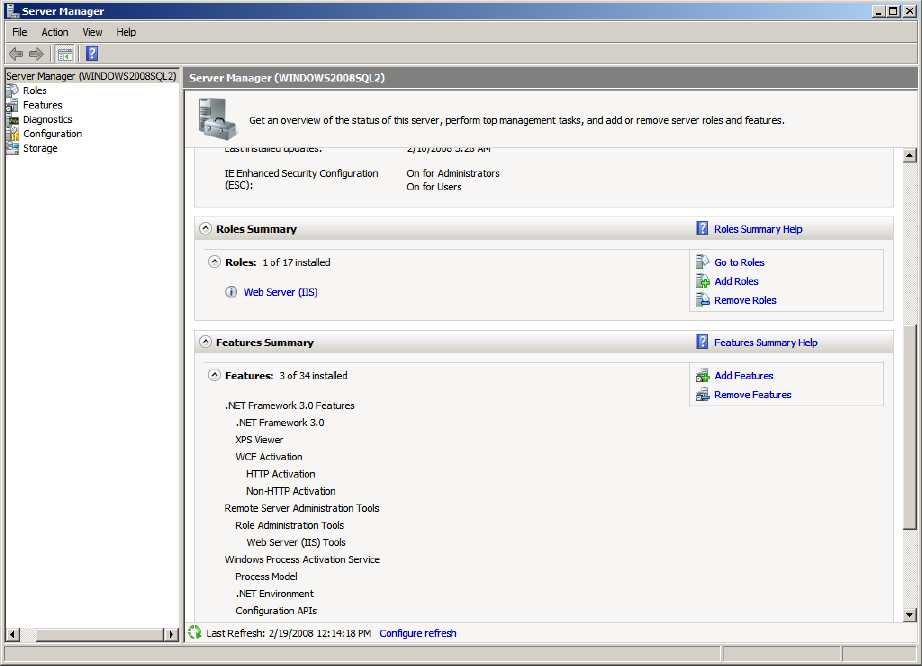Click the Features icon in the tree
The image size is (922, 666).
pyautogui.click(x=12, y=105)
